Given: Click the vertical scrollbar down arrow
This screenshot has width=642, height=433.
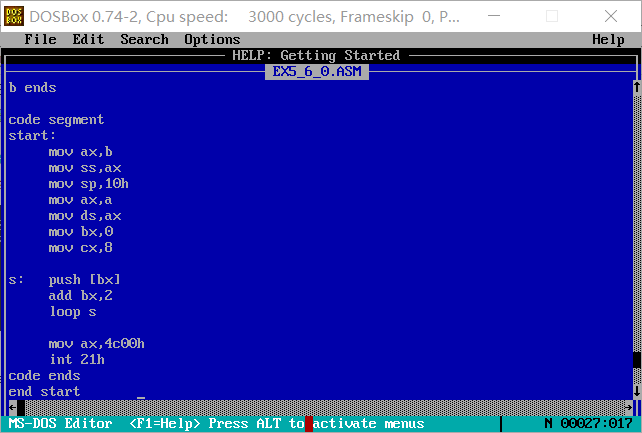Looking at the screenshot, I should coord(637,391).
